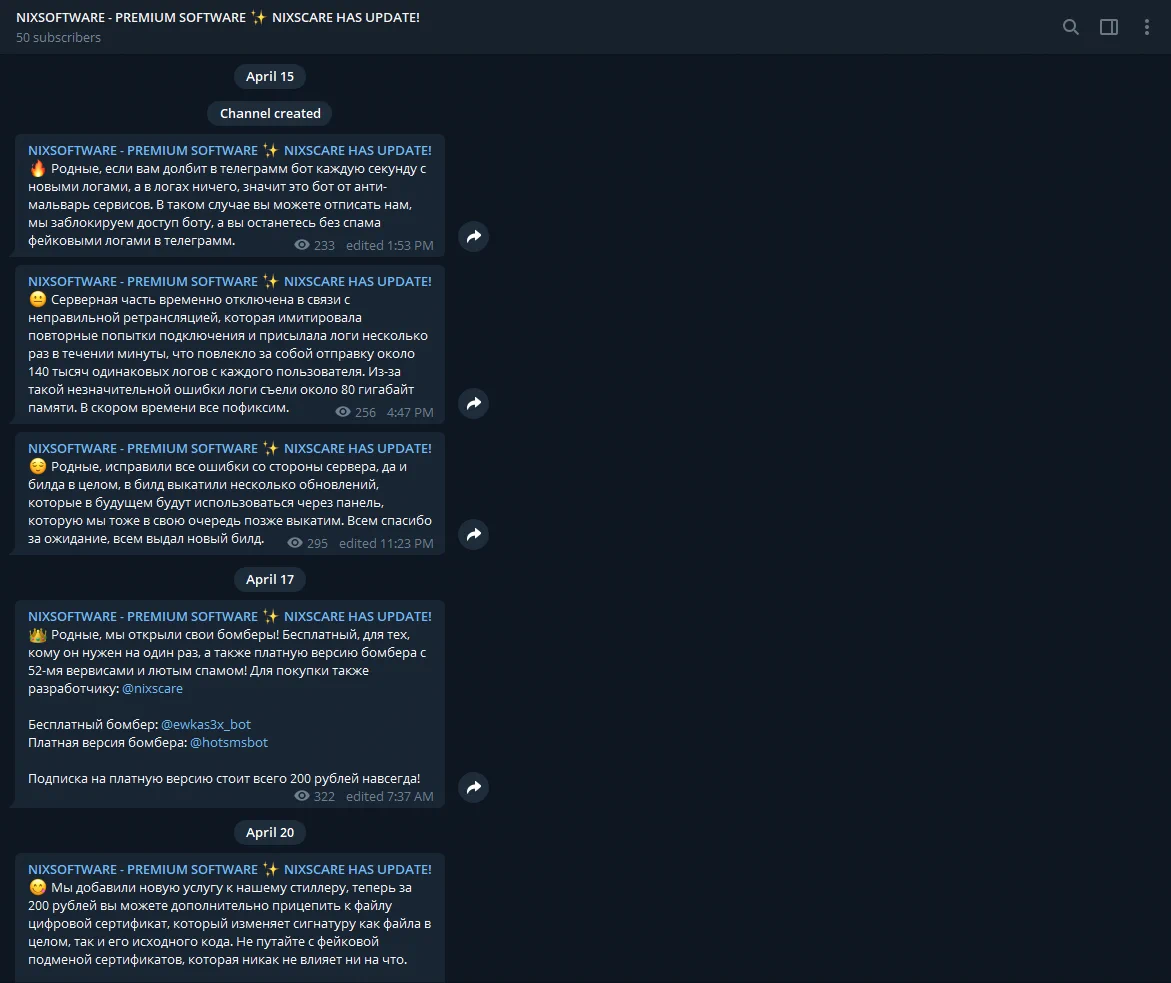Image resolution: width=1171 pixels, height=983 pixels.
Task: Click the sender name above "мы открыли свои бомберы"
Action: 230,616
